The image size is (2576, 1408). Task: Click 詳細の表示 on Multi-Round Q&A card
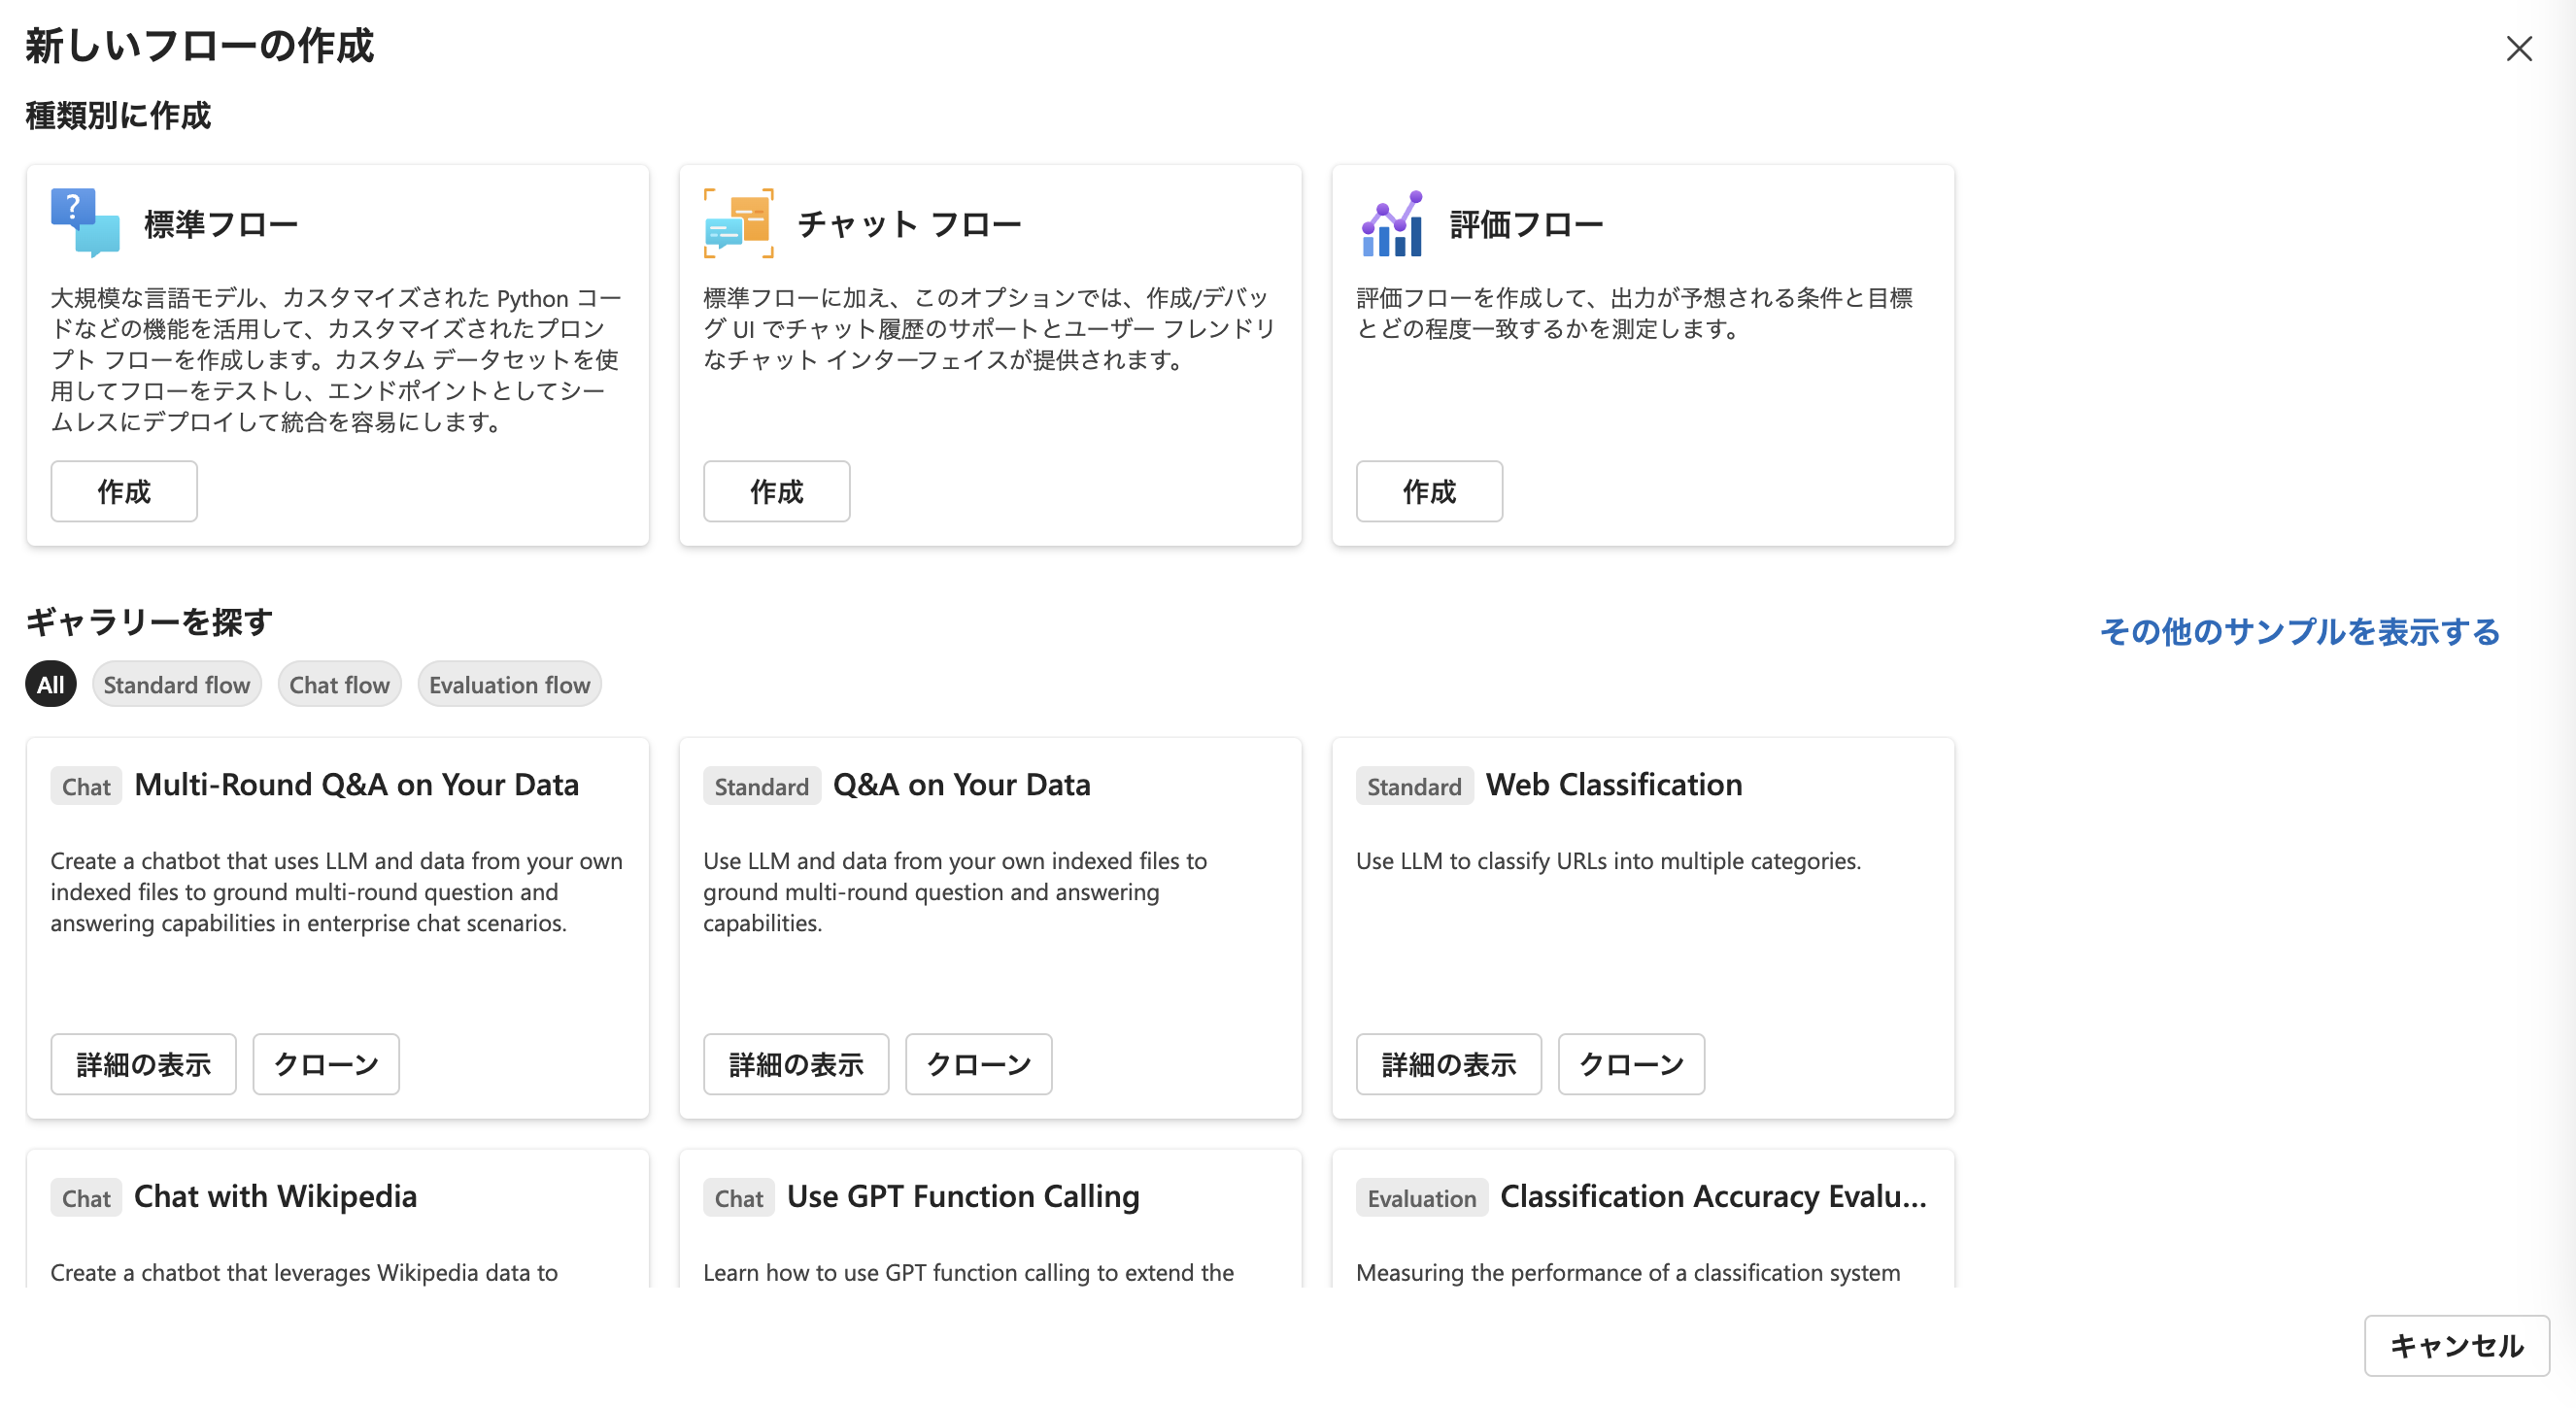143,1064
